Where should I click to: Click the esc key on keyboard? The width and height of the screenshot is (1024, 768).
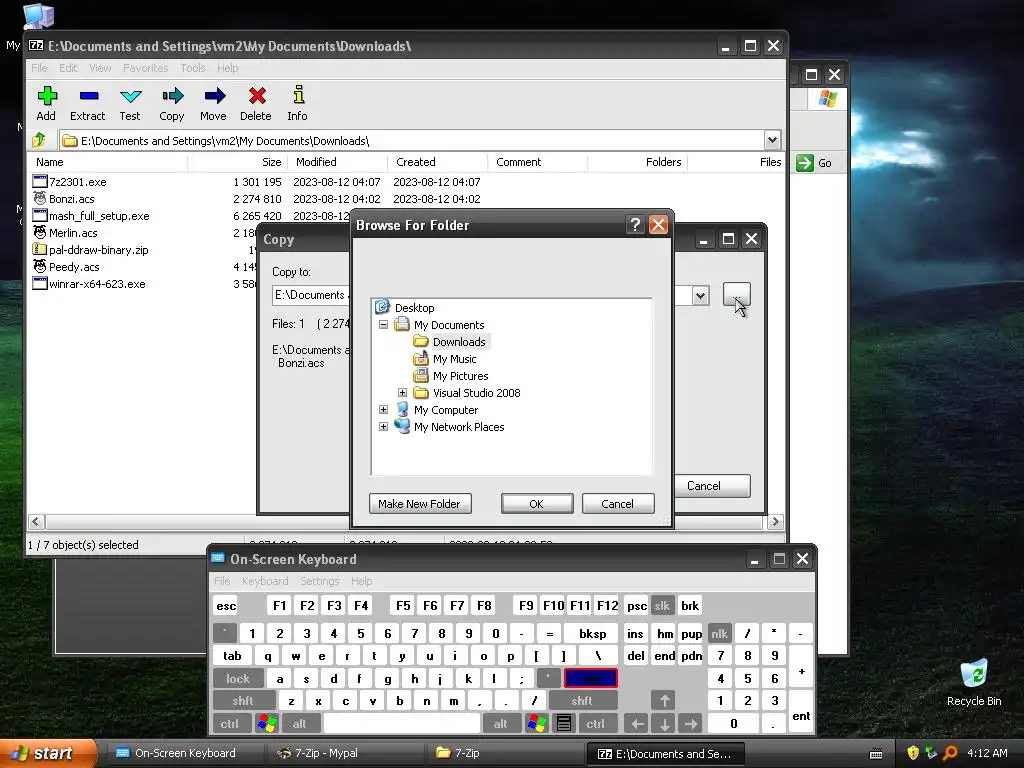click(x=226, y=605)
